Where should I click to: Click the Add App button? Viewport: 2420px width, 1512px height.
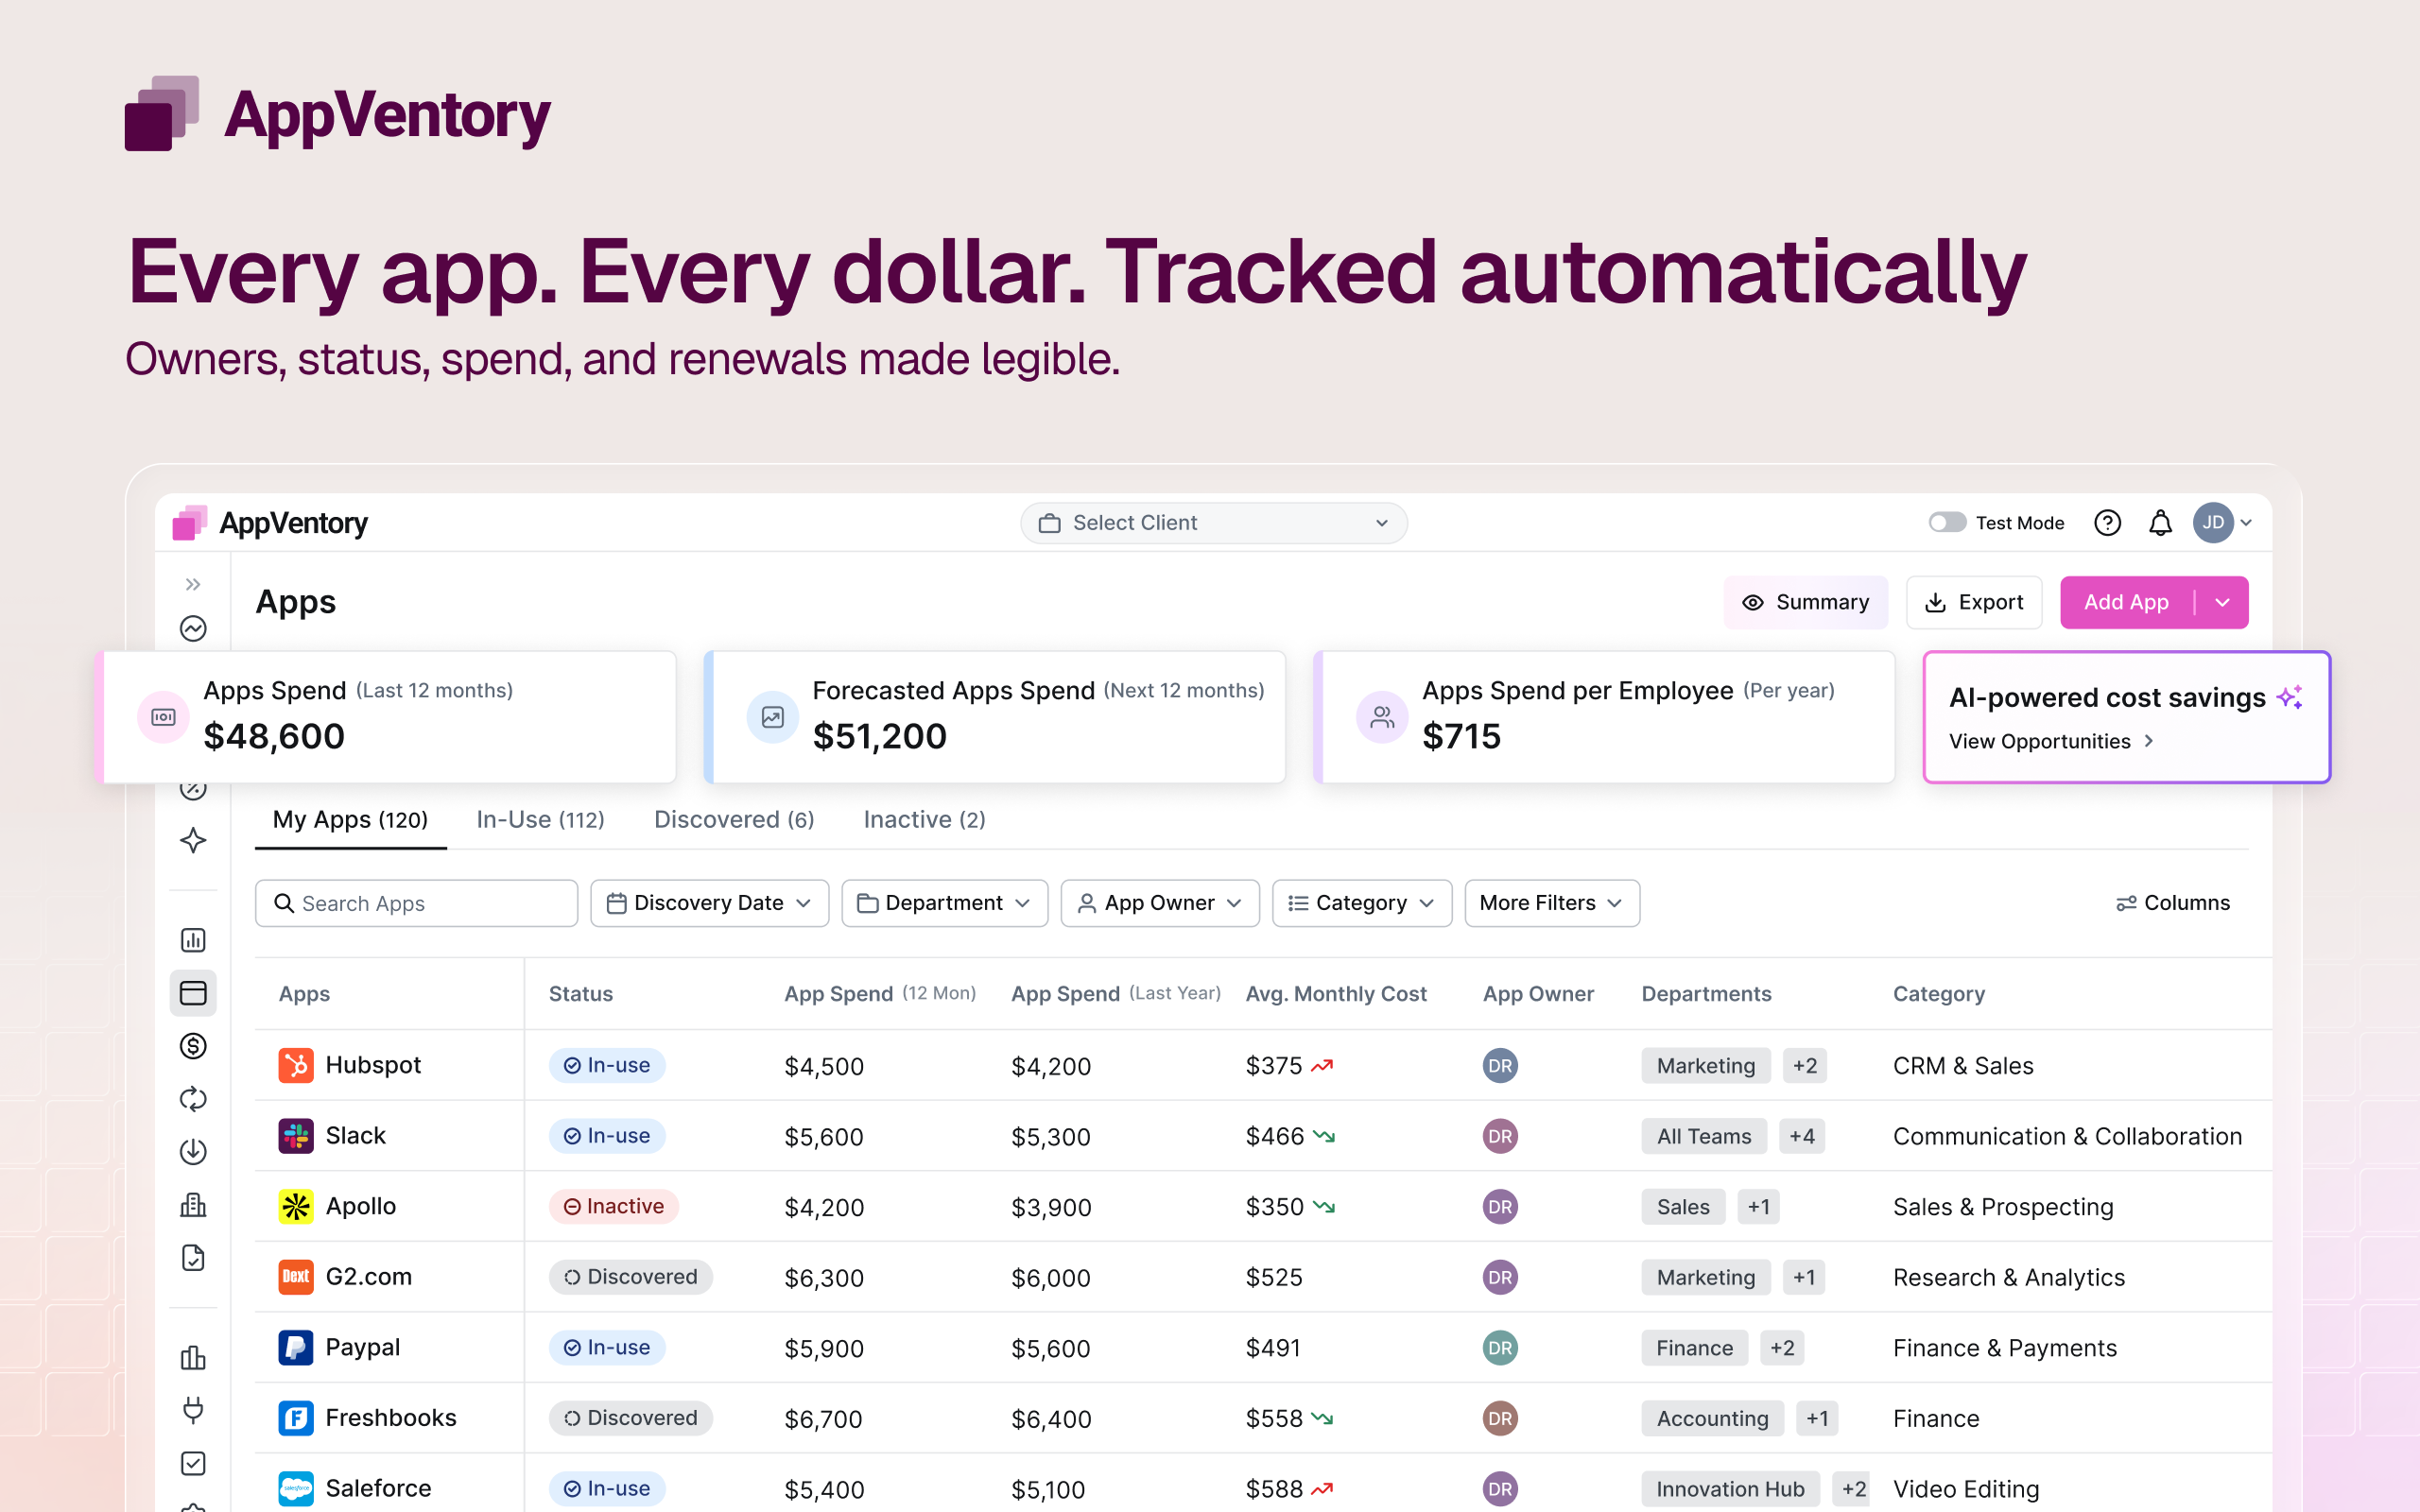(x=2126, y=602)
